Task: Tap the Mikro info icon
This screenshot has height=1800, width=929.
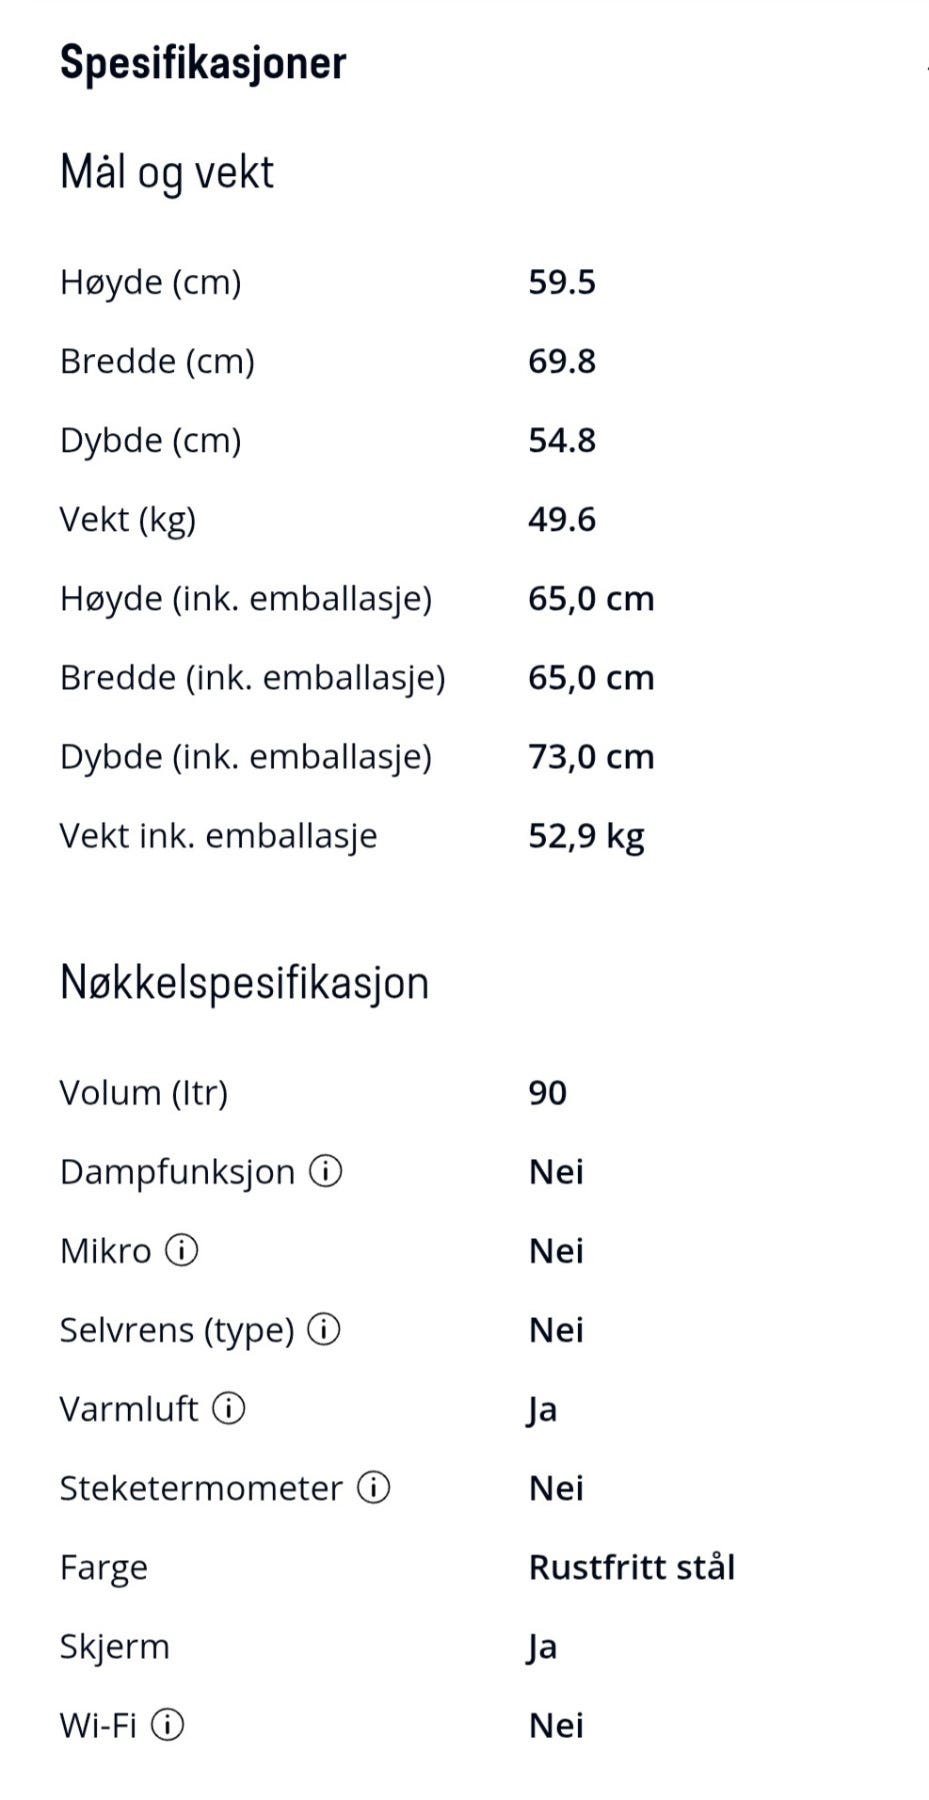Action: pyautogui.click(x=181, y=1250)
